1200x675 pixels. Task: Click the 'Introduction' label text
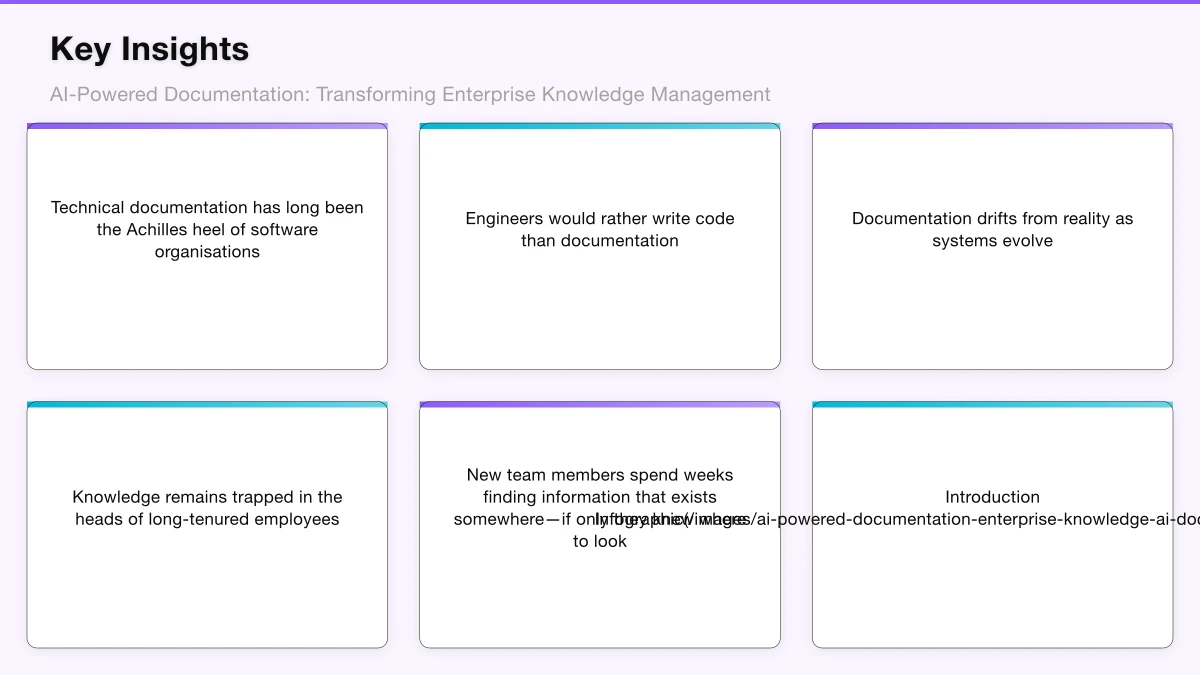[x=992, y=497]
